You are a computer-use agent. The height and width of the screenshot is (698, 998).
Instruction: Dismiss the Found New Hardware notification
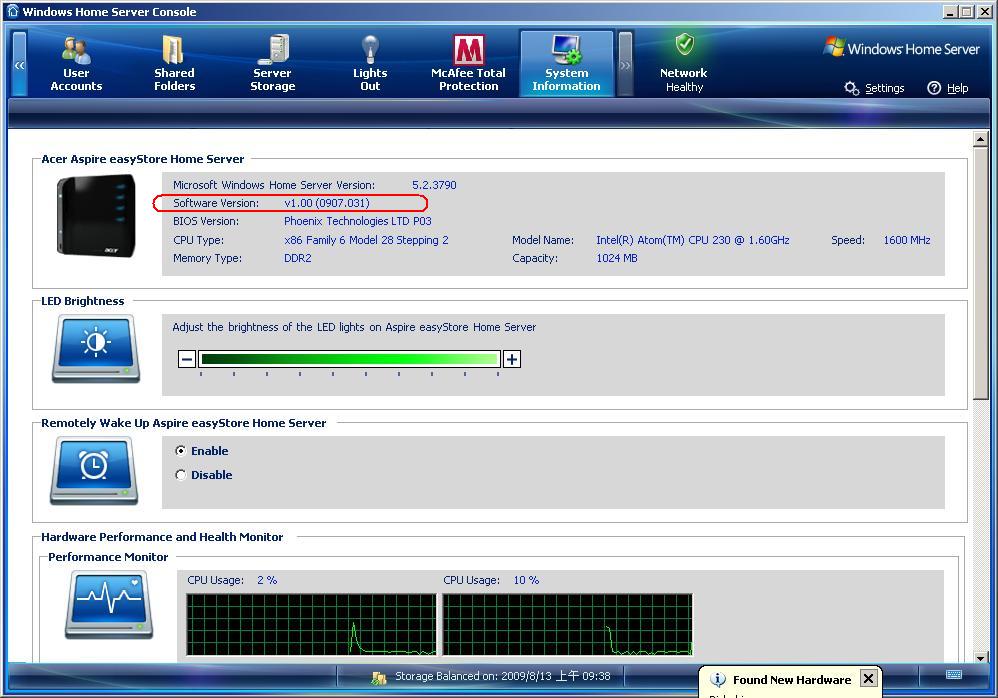(x=867, y=679)
